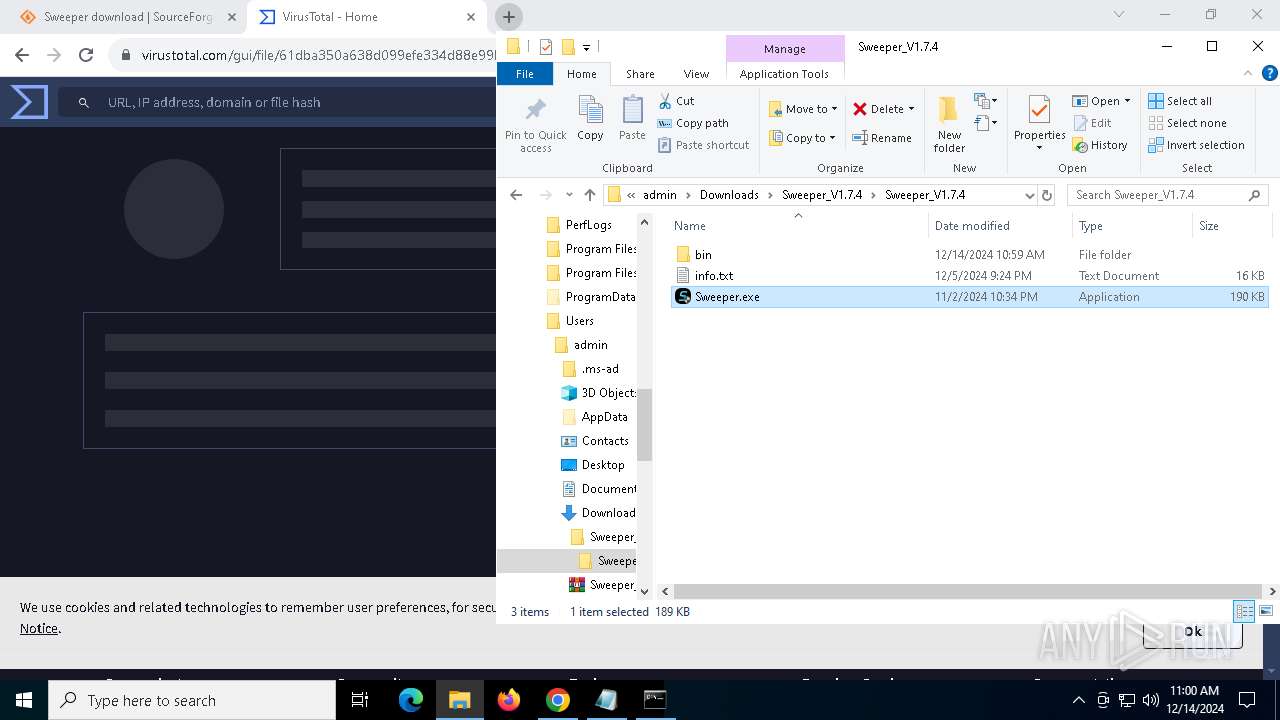Select Users folder in navigation tree
The image size is (1280, 720).
(579, 321)
